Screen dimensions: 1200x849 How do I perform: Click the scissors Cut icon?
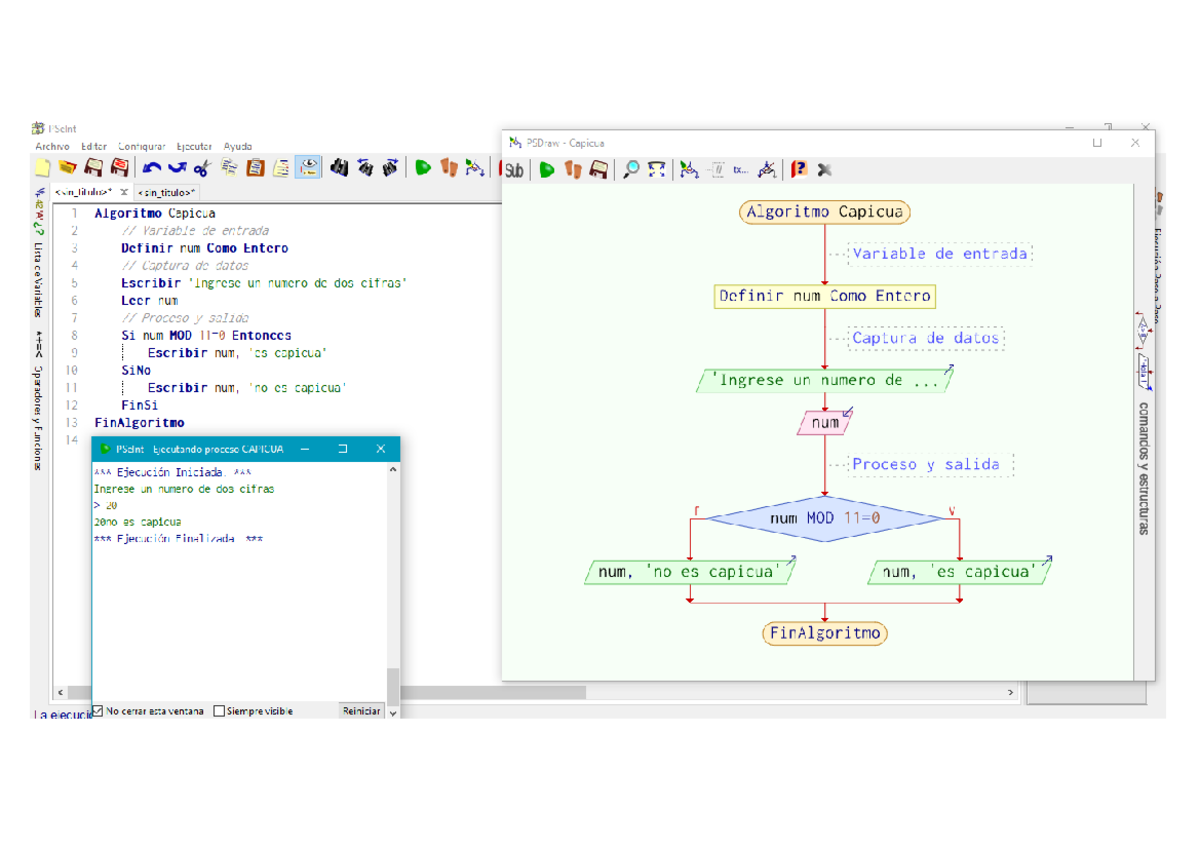(x=202, y=168)
